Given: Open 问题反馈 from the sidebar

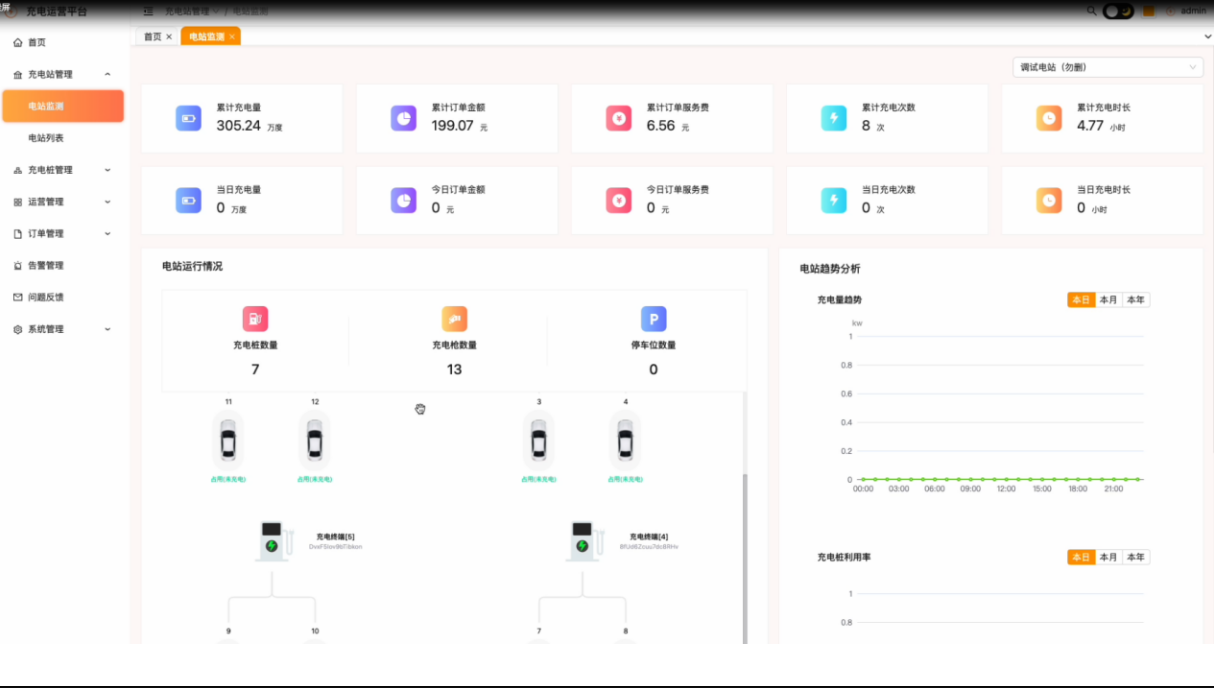Looking at the screenshot, I should (46, 298).
